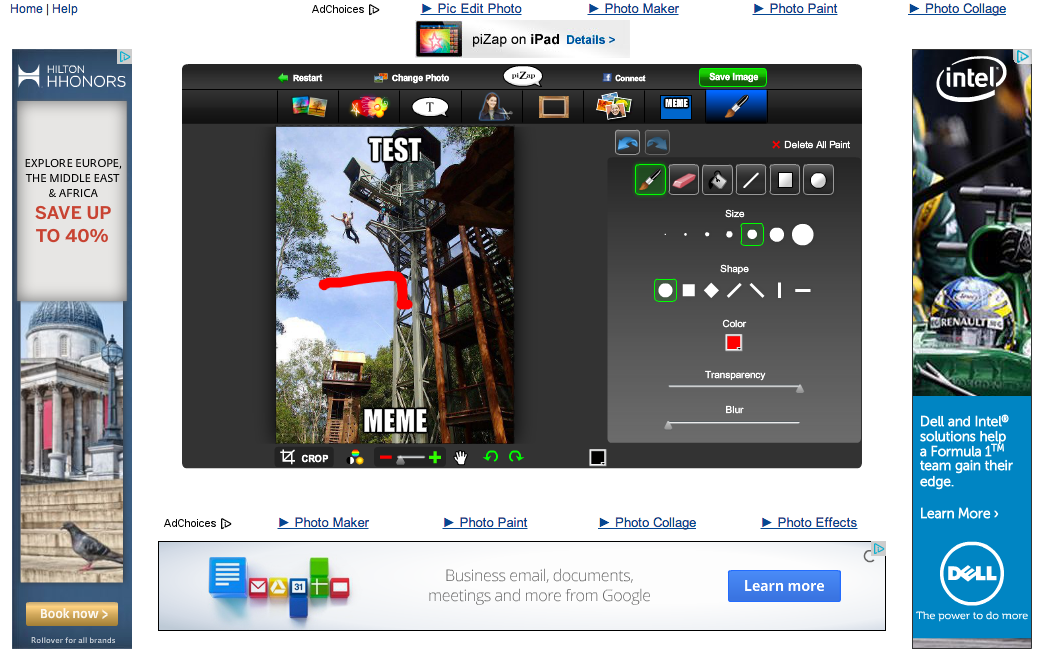Click the pan Hand tool
This screenshot has width=1043, height=668.
click(x=461, y=457)
